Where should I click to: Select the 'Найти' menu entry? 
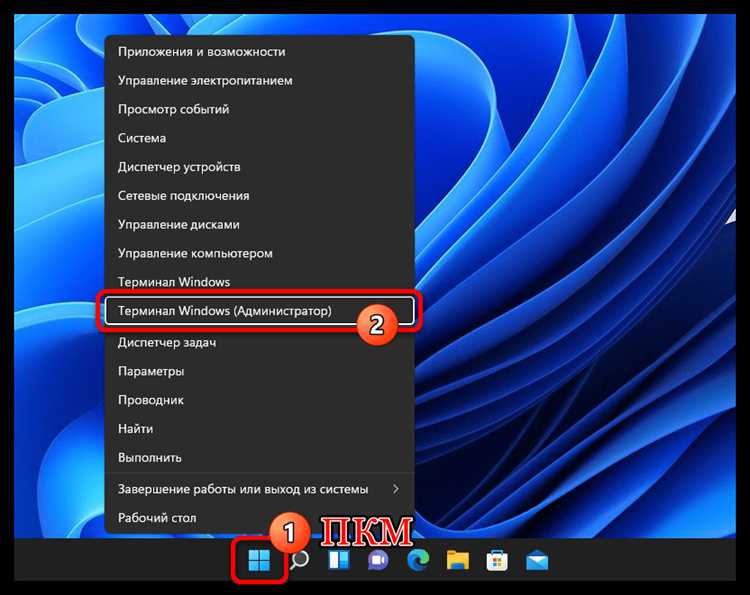(259, 429)
